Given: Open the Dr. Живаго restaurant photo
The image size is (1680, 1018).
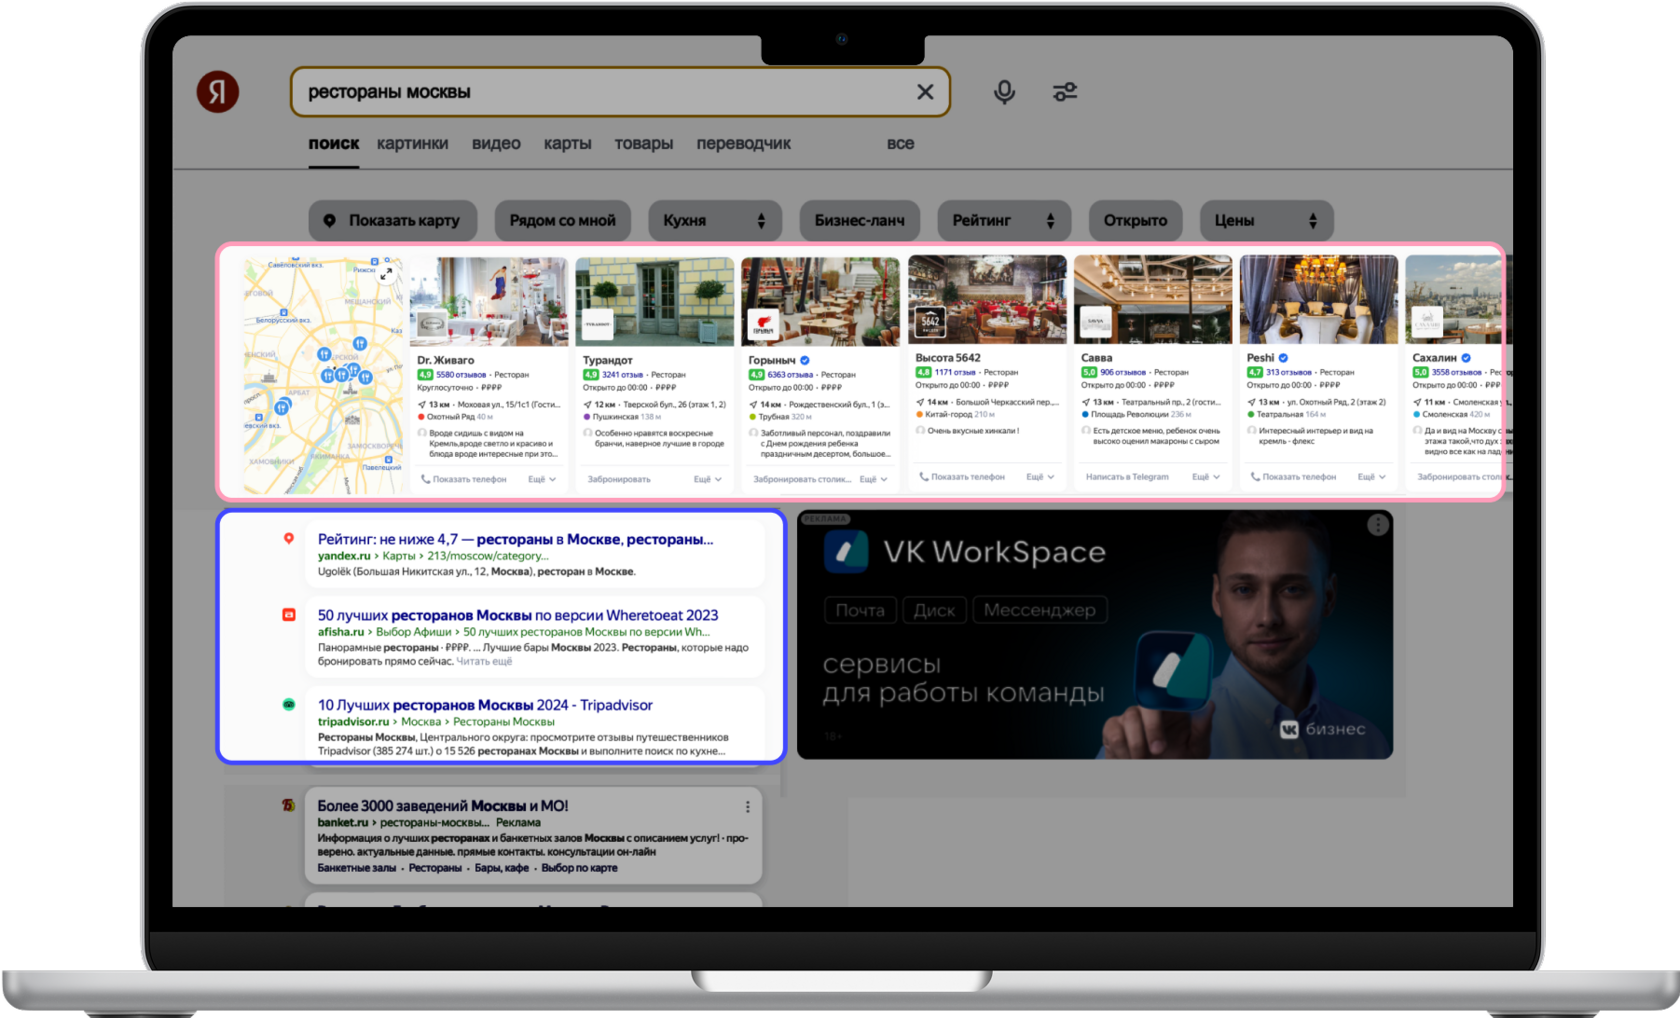Looking at the screenshot, I should pos(489,301).
